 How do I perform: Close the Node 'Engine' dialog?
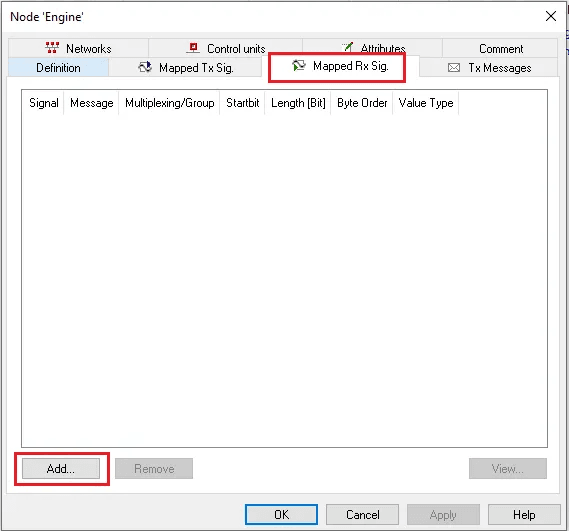550,16
